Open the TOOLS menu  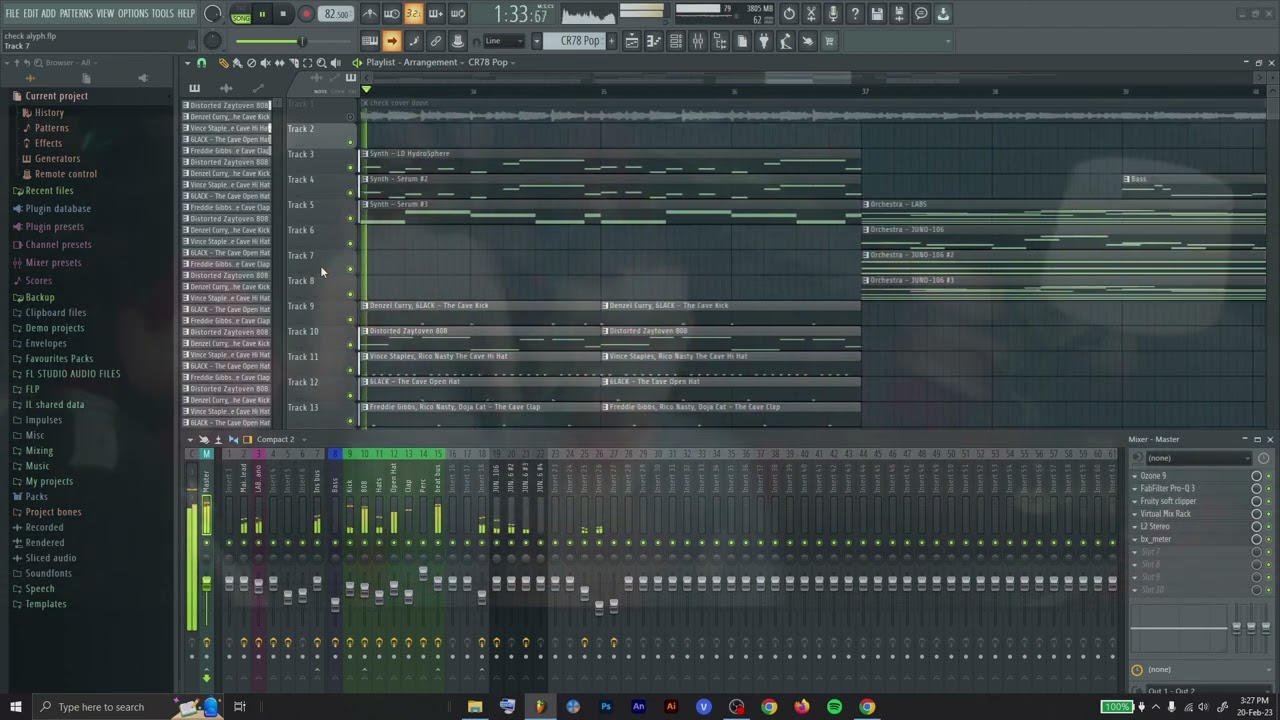[x=162, y=13]
